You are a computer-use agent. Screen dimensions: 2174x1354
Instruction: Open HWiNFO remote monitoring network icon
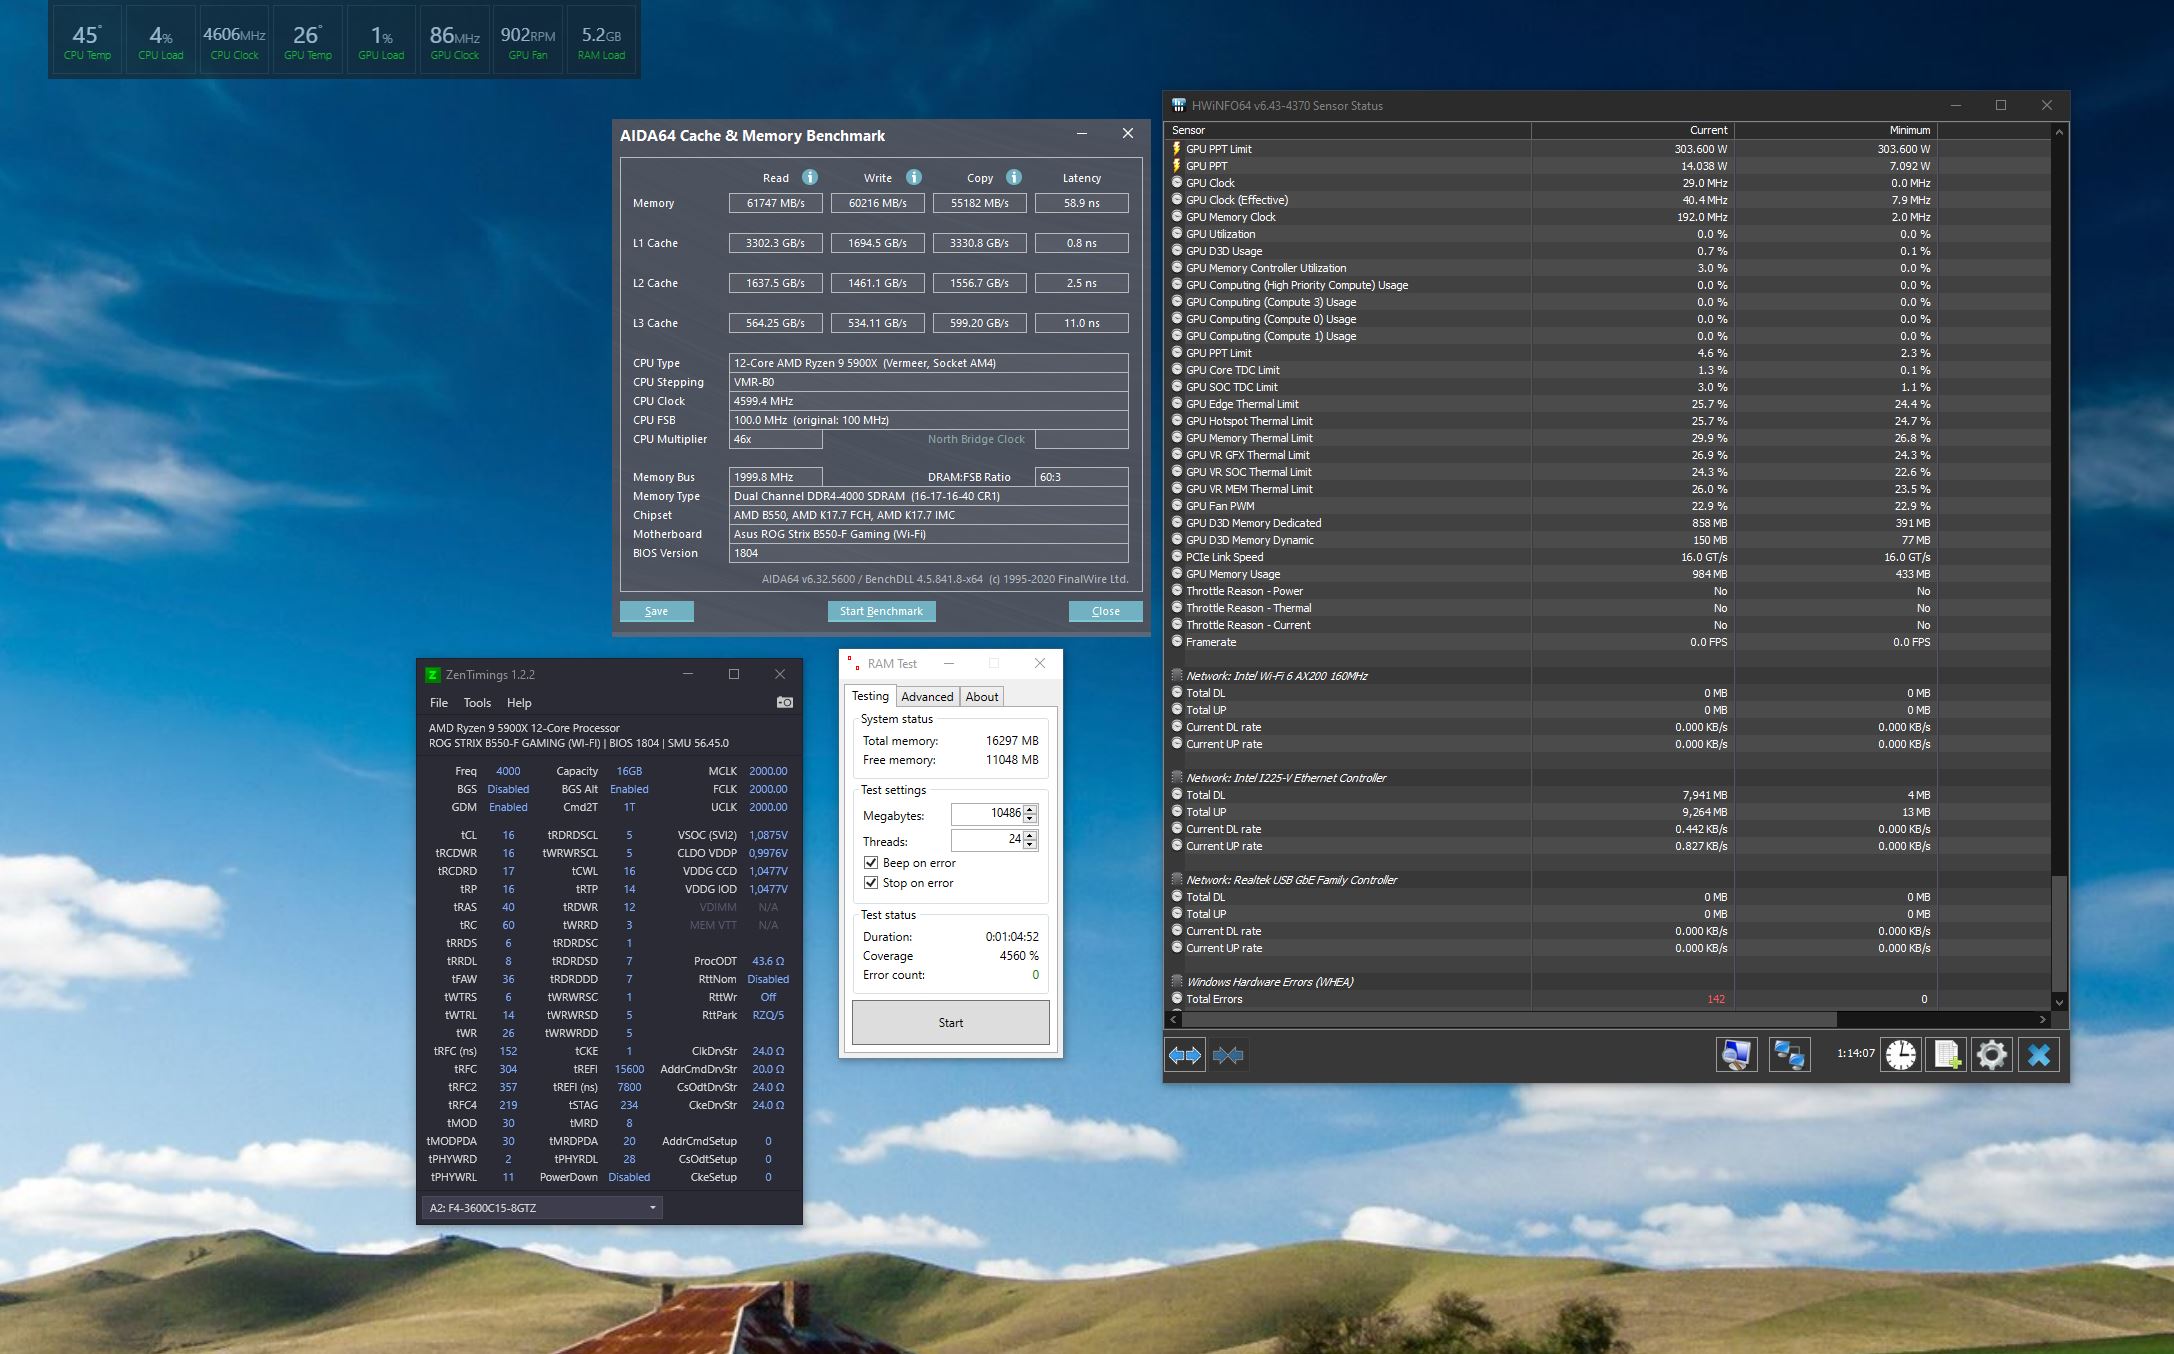1790,1054
